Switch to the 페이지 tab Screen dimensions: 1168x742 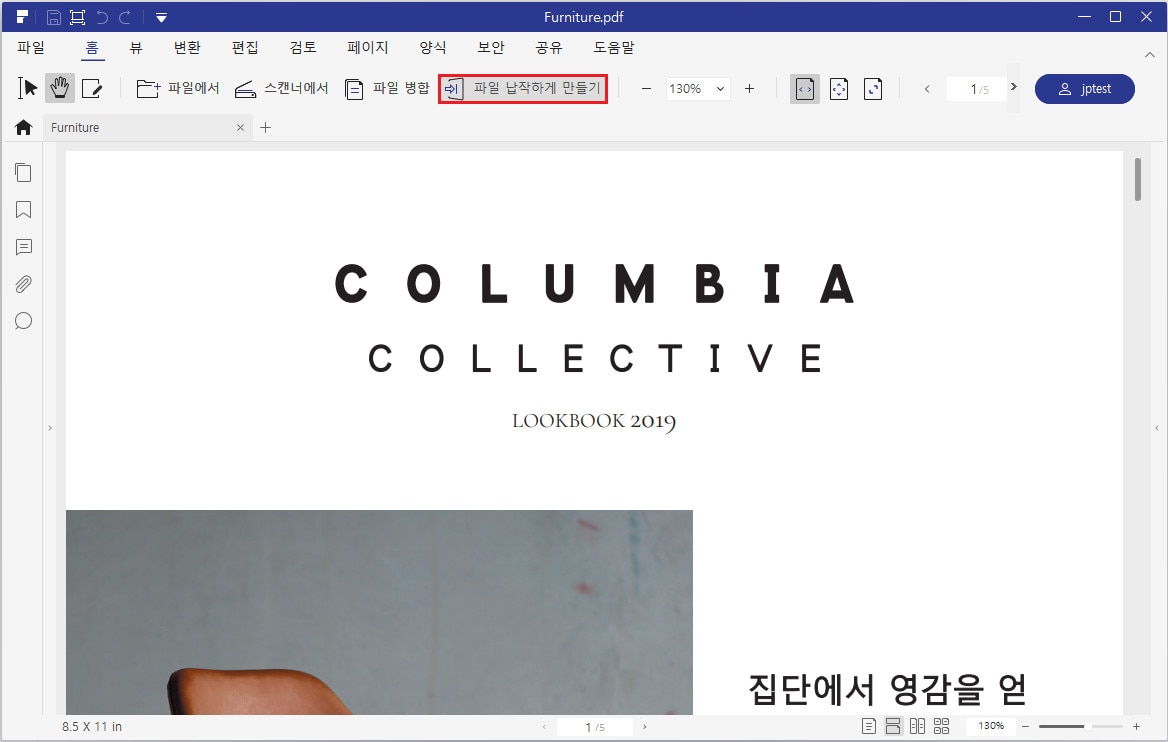click(x=368, y=48)
